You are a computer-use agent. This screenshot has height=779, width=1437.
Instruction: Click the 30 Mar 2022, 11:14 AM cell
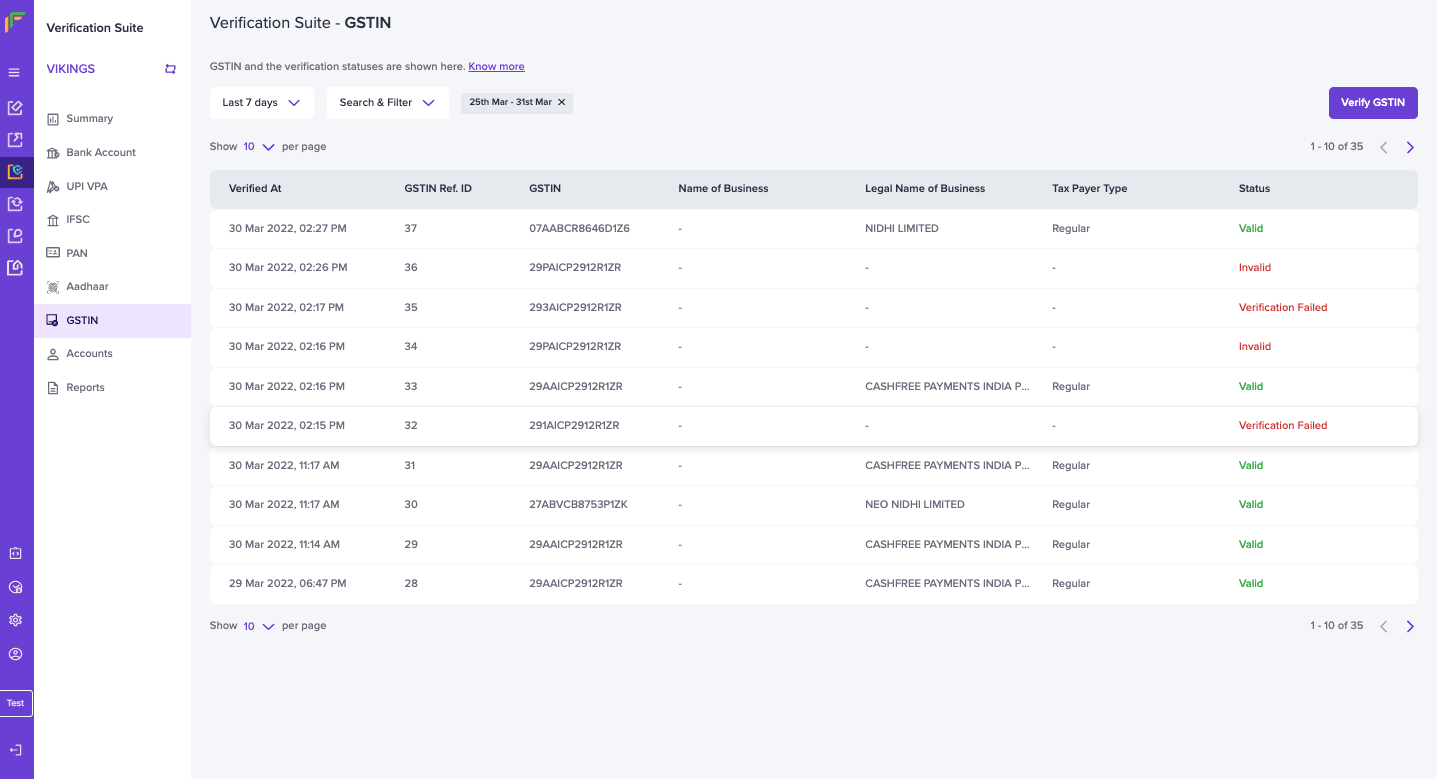coord(285,545)
